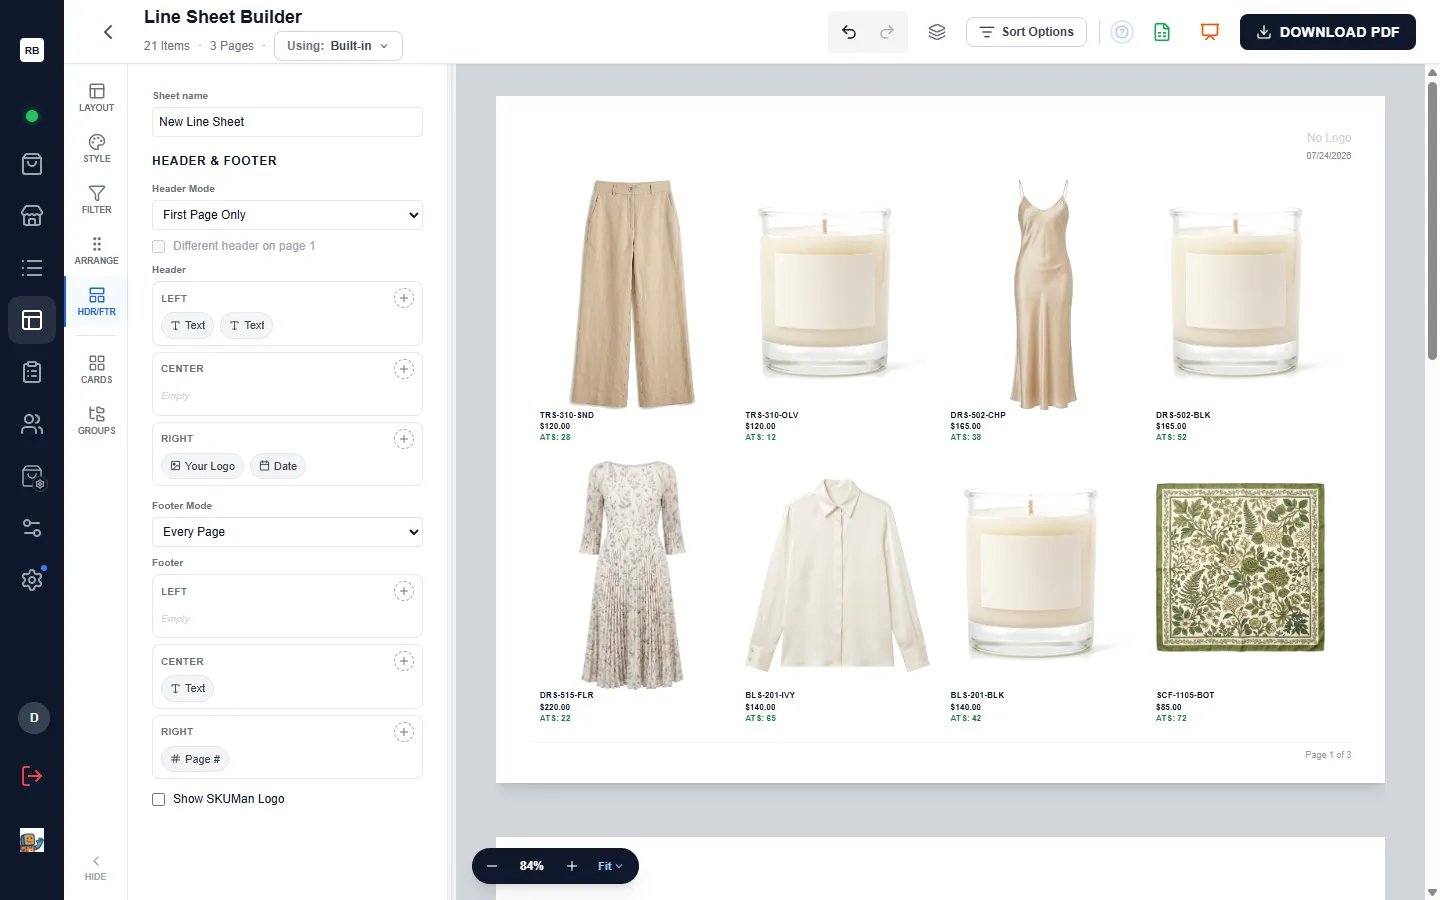Add element to footer RIGHT slot
This screenshot has height=900, width=1440.
404,732
